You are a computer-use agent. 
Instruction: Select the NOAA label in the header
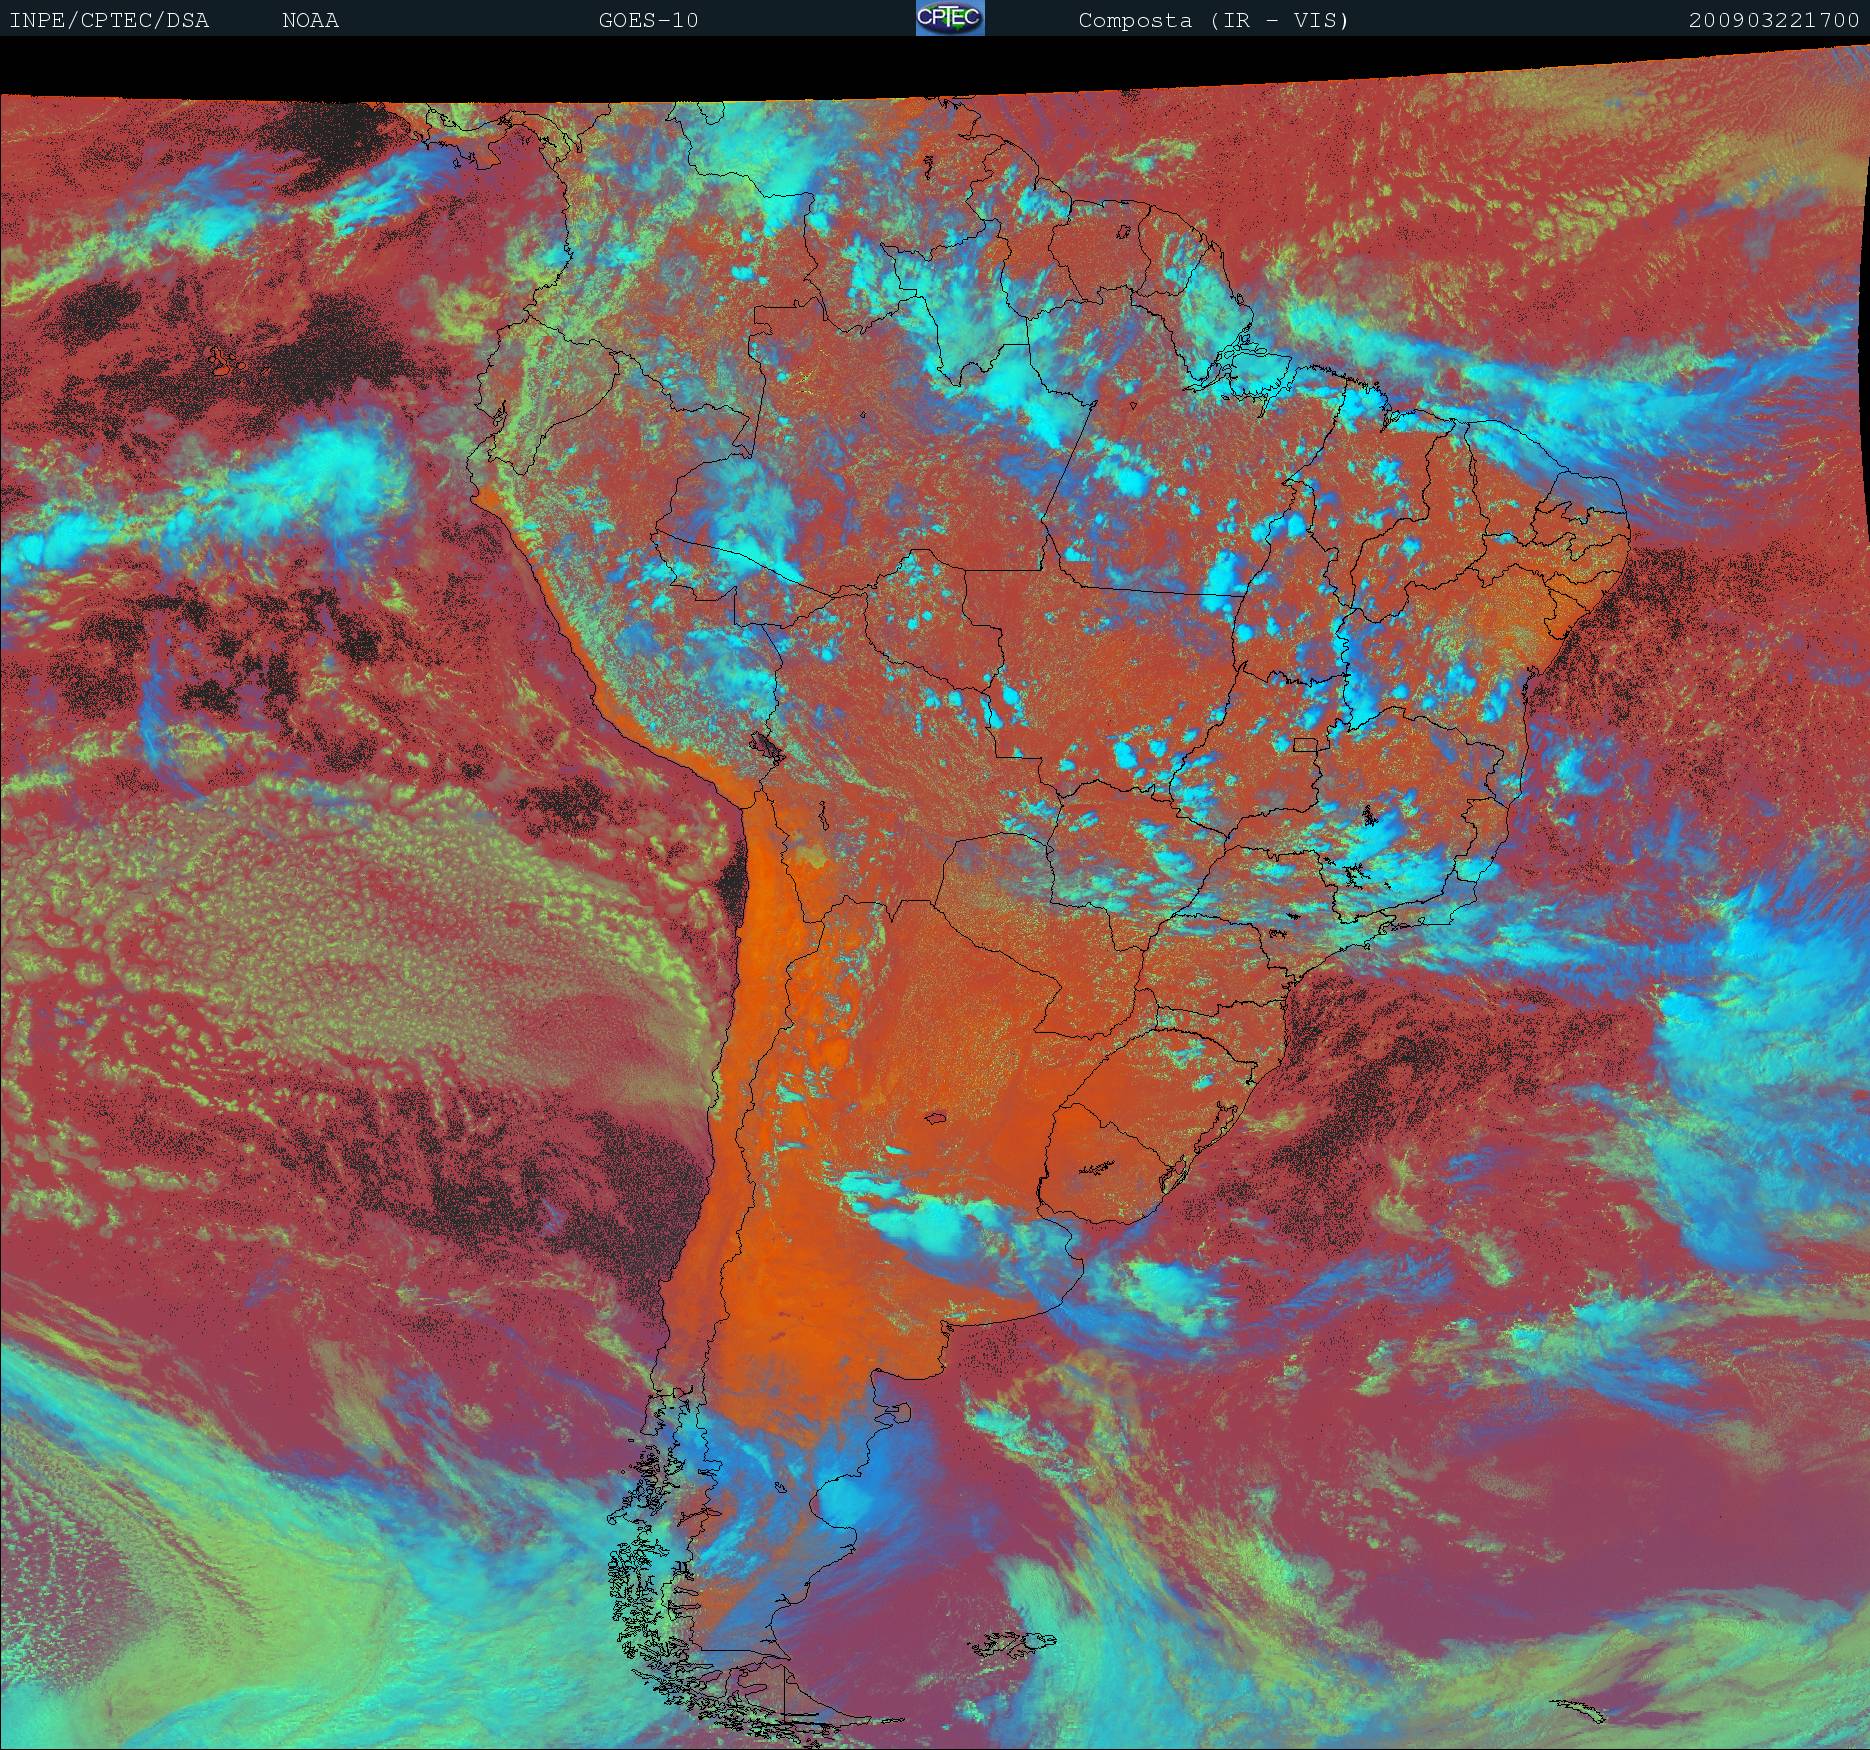tap(311, 20)
